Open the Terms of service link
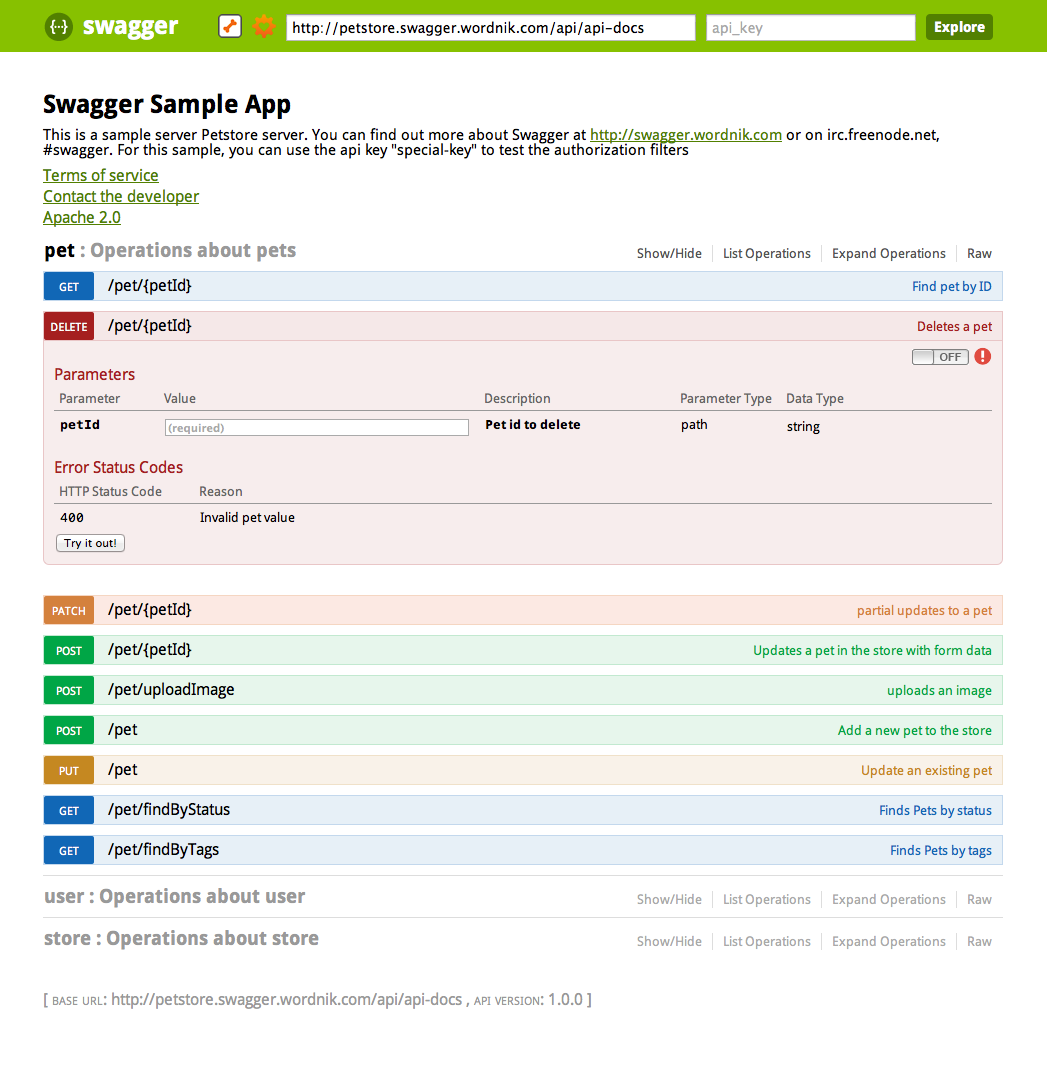Screen dimensions: 1047x1087 (x=101, y=175)
